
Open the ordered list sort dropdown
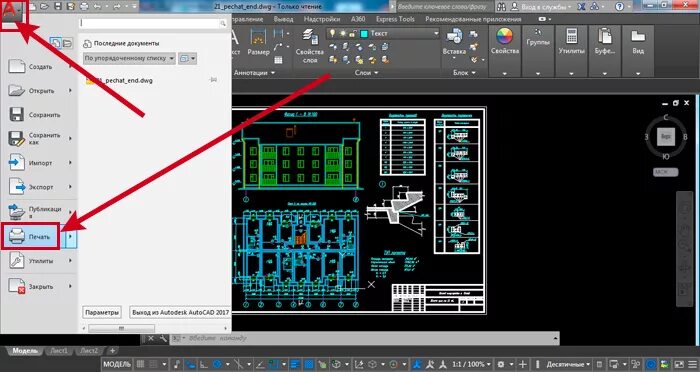click(129, 59)
